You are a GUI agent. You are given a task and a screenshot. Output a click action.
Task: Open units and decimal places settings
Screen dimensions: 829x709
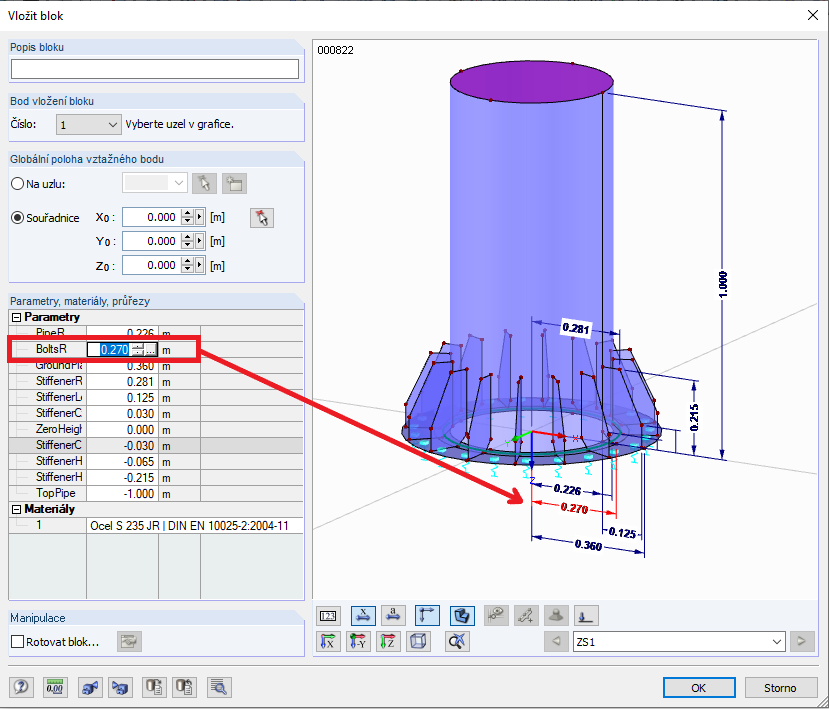[x=55, y=687]
